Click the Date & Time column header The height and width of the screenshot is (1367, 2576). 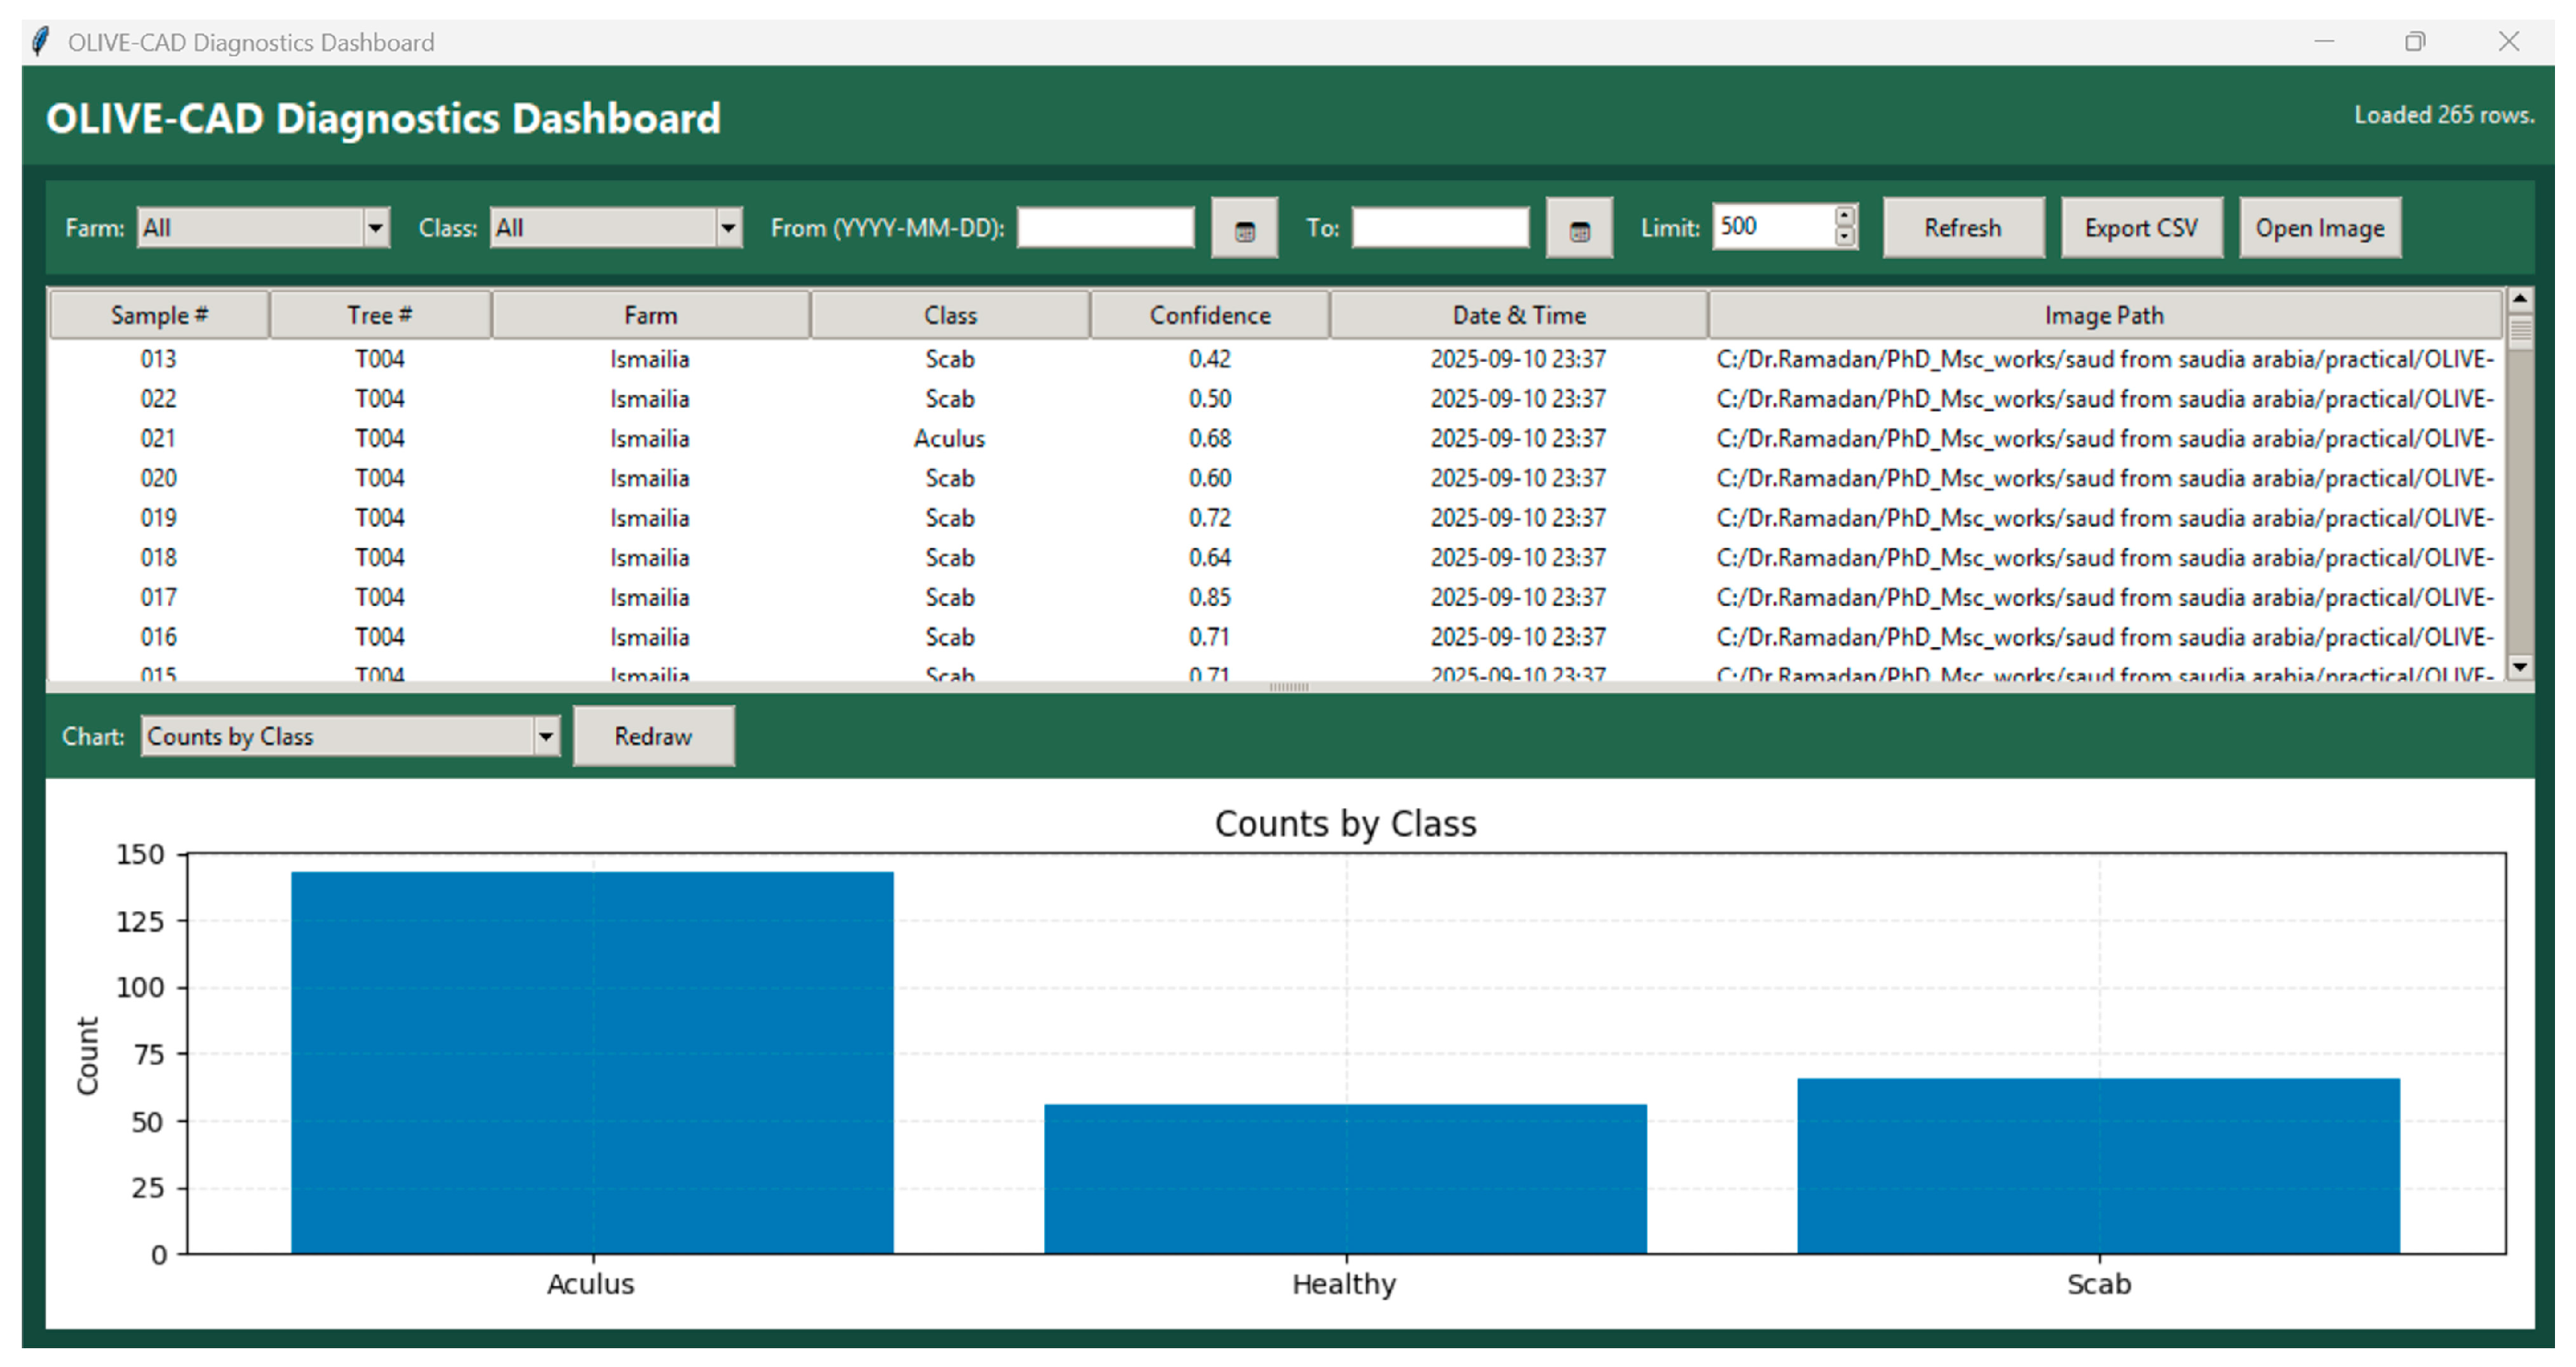tap(1518, 316)
